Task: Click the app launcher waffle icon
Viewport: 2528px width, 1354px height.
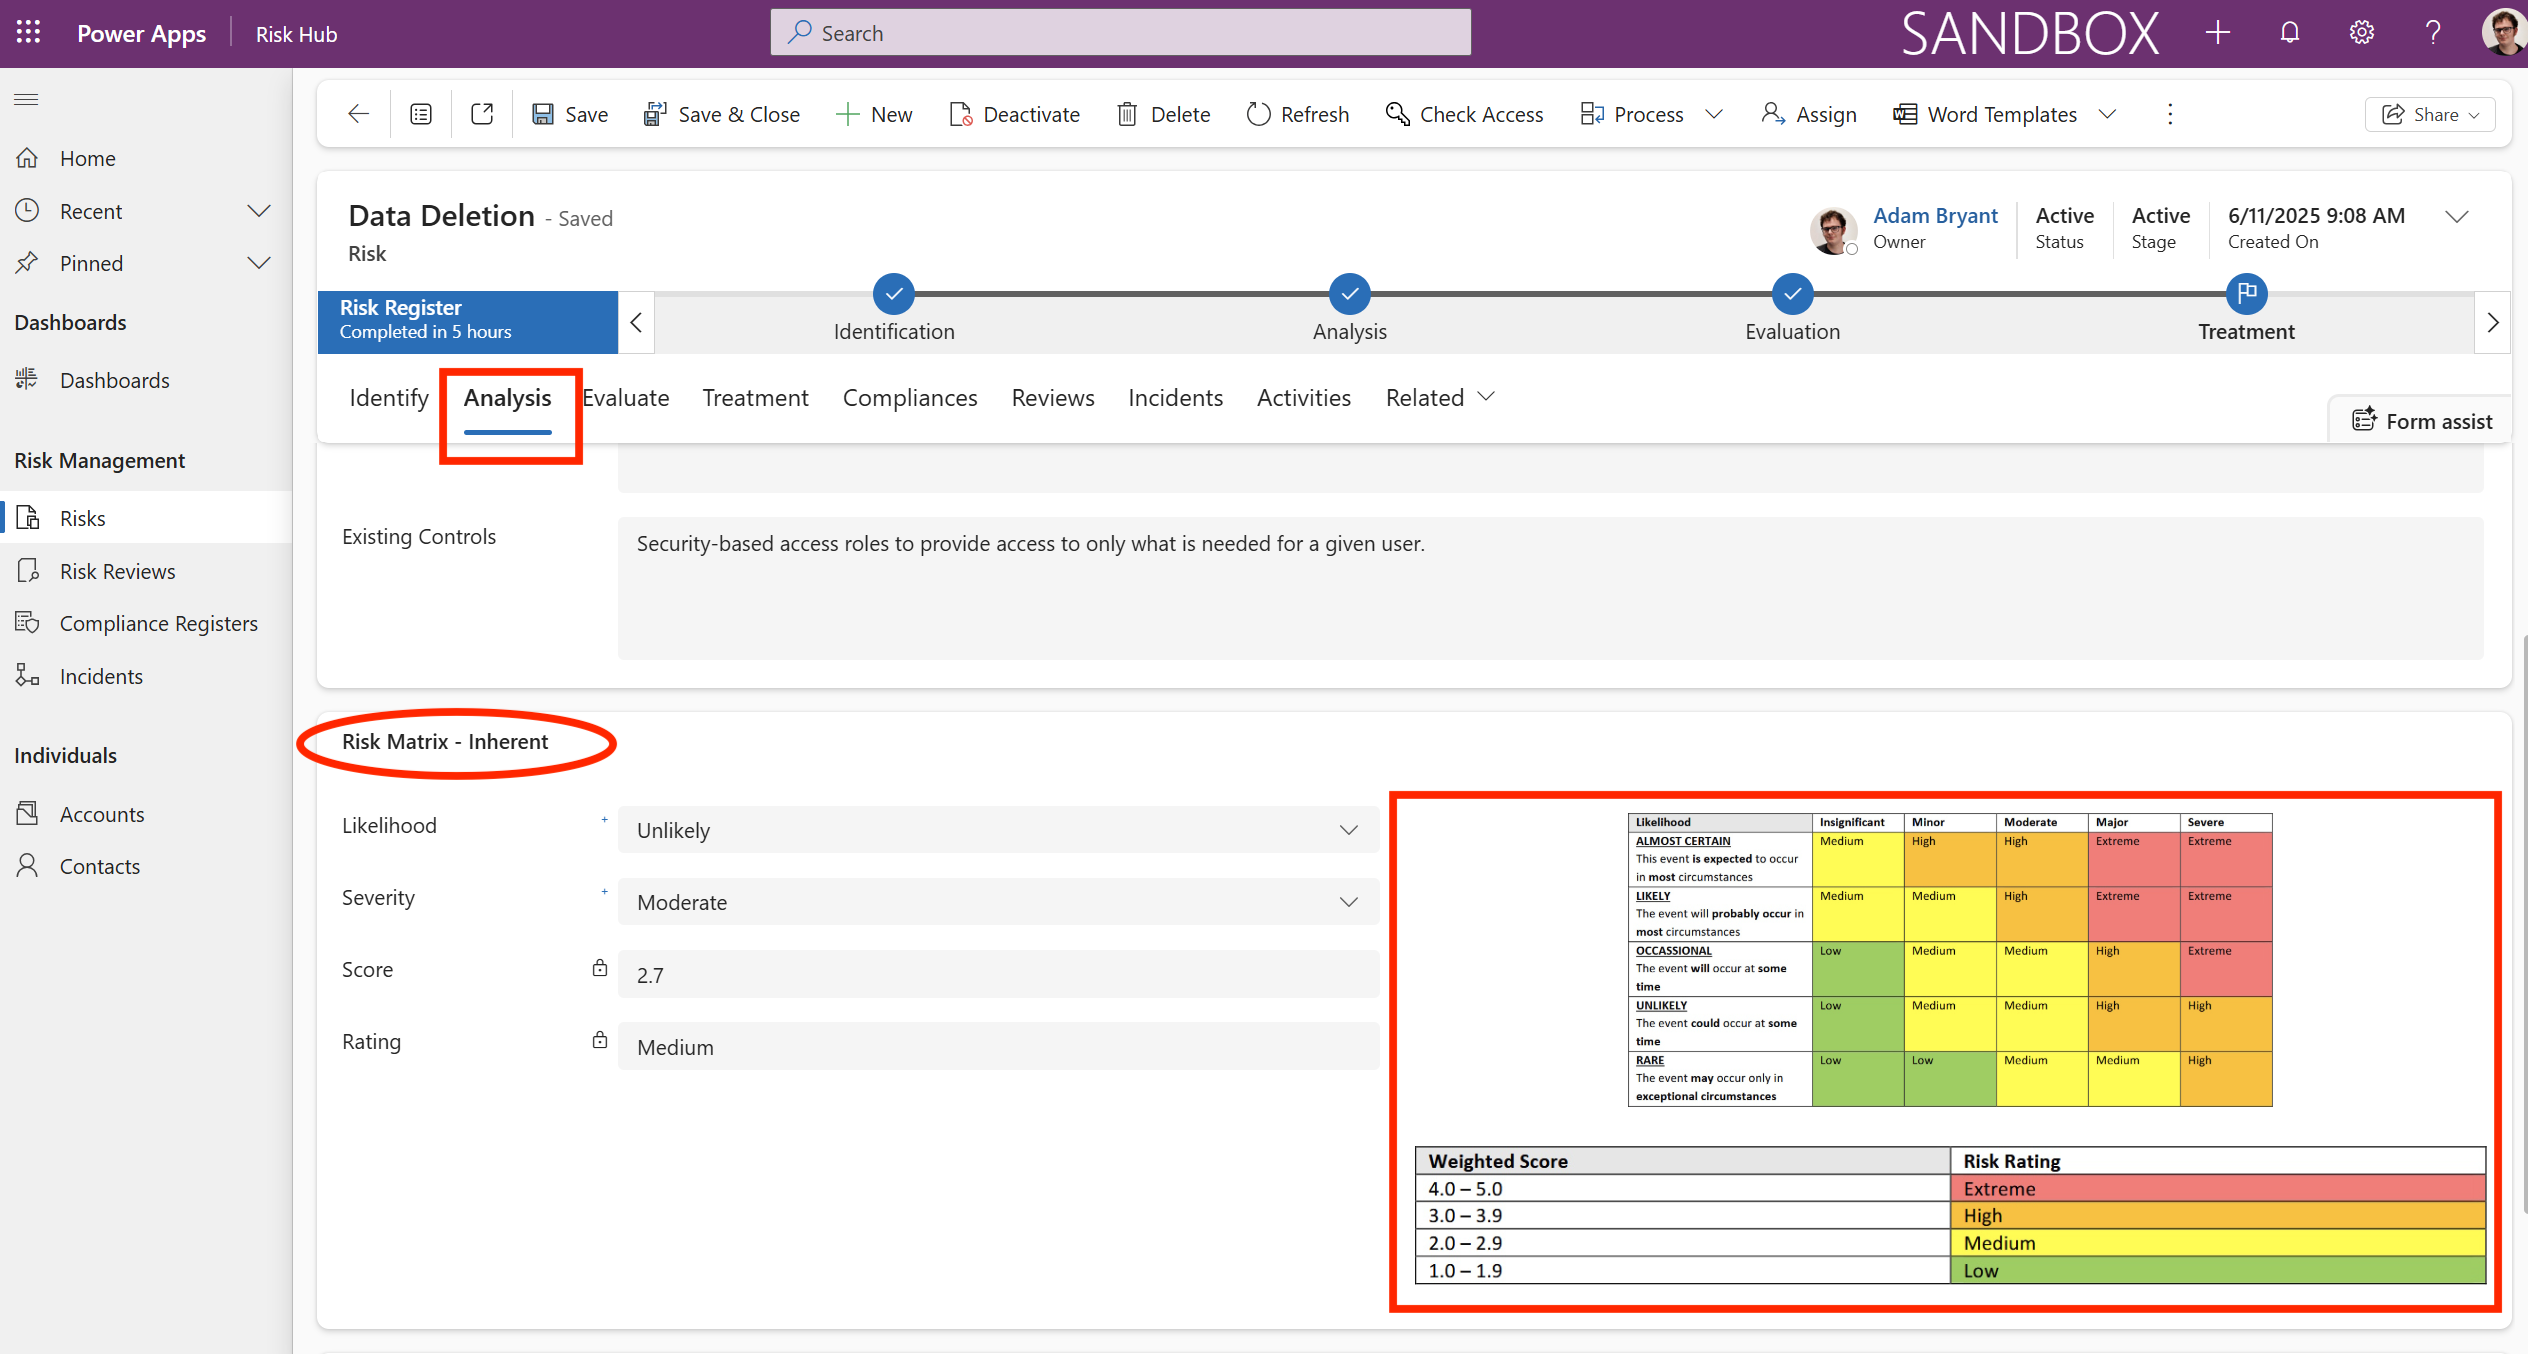Action: pyautogui.click(x=28, y=33)
